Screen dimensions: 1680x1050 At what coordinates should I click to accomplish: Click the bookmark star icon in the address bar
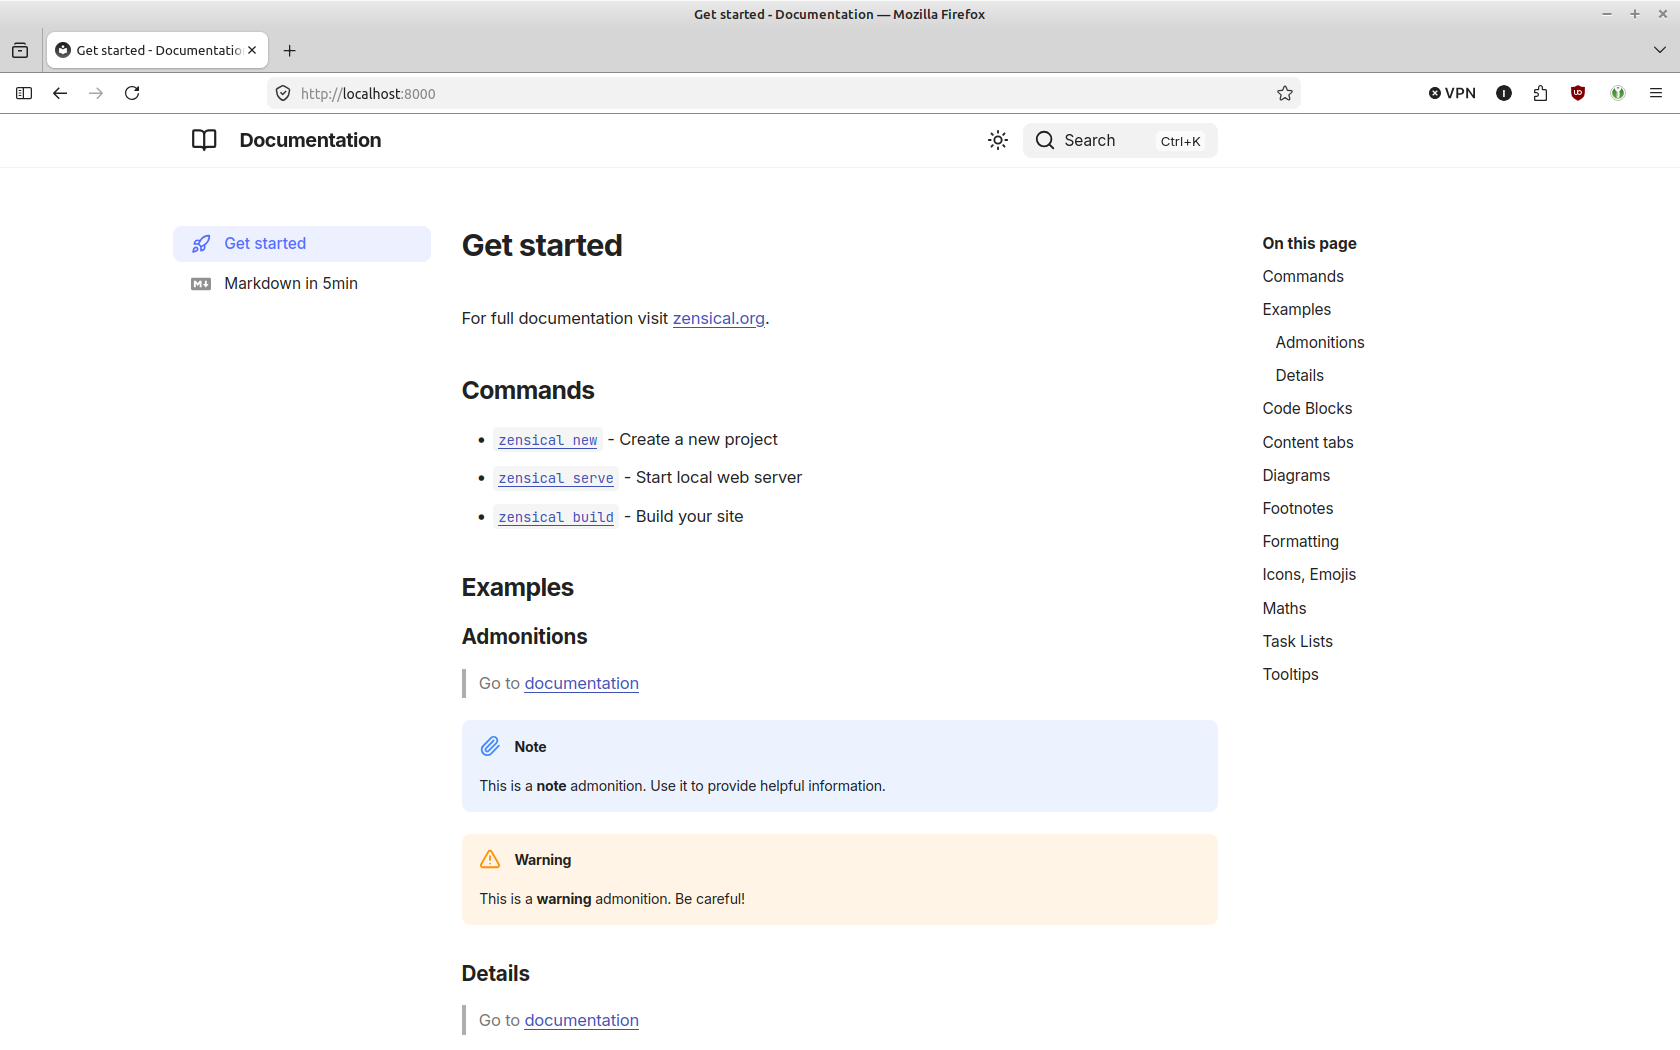click(x=1285, y=94)
